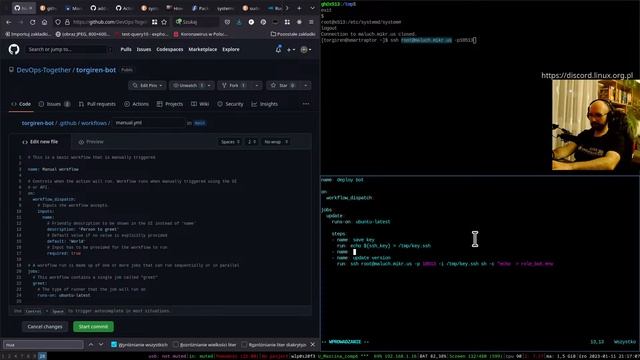Screen dimensions: 640x360
Task: Open the Security repository tab
Action: click(230, 104)
